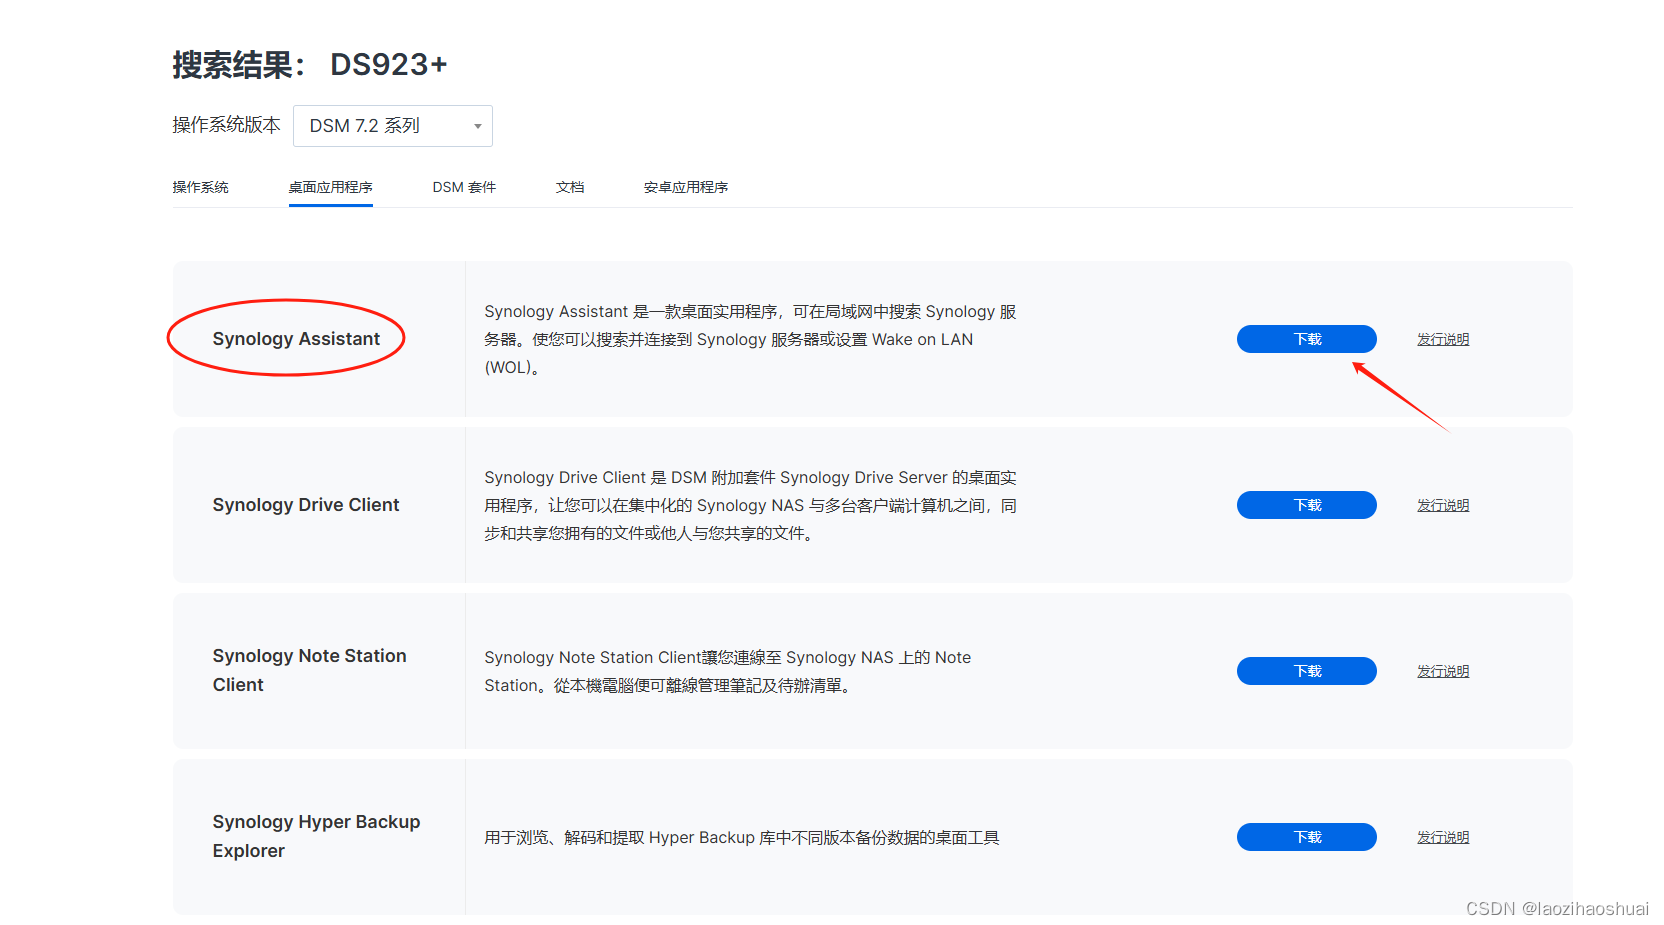1664x925 pixels.
Task: Click the Hyper Backup Explorer description text
Action: coord(742,837)
